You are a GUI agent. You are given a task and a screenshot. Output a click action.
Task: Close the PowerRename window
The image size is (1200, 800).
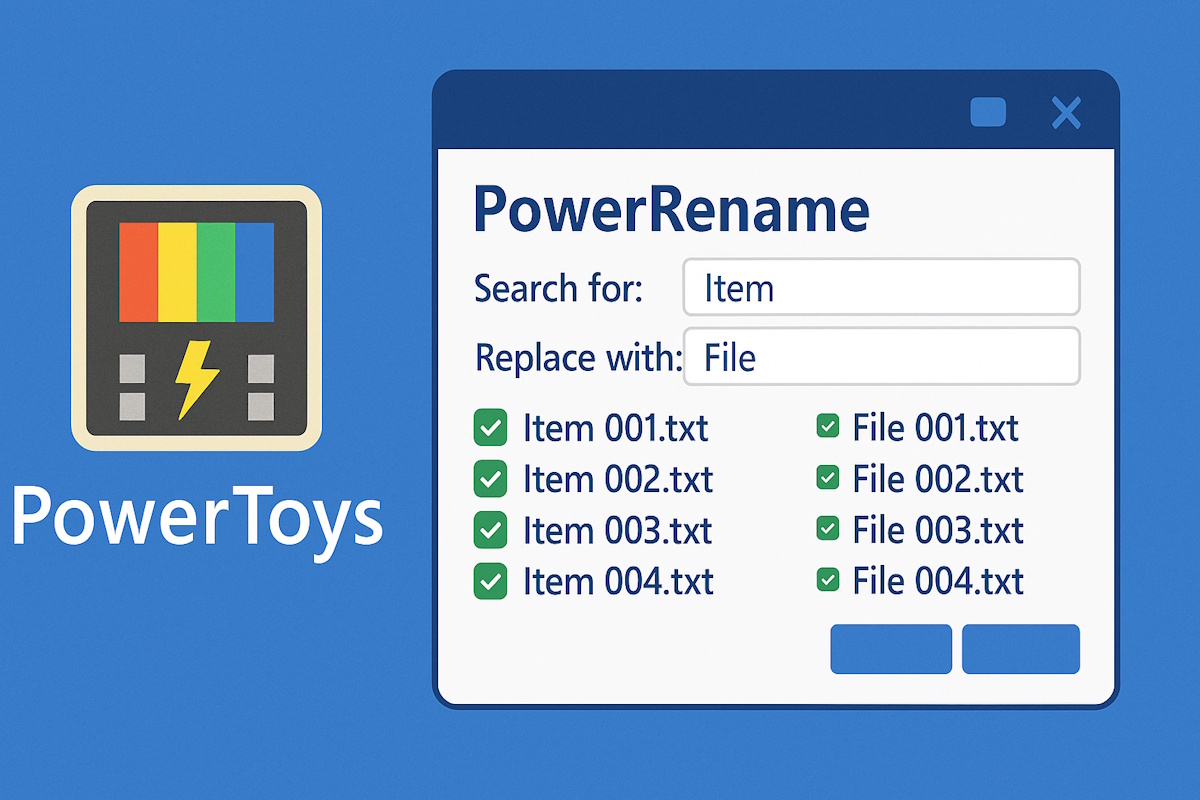coord(1066,112)
